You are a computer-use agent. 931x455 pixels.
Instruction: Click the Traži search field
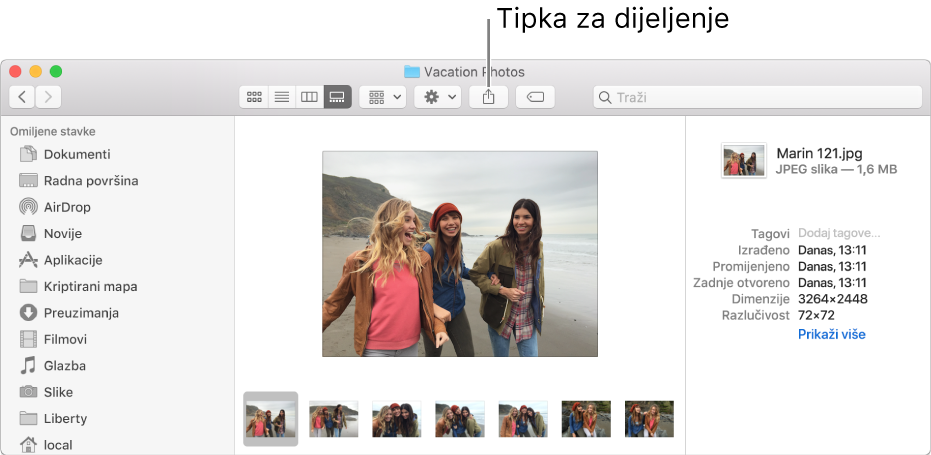(760, 97)
